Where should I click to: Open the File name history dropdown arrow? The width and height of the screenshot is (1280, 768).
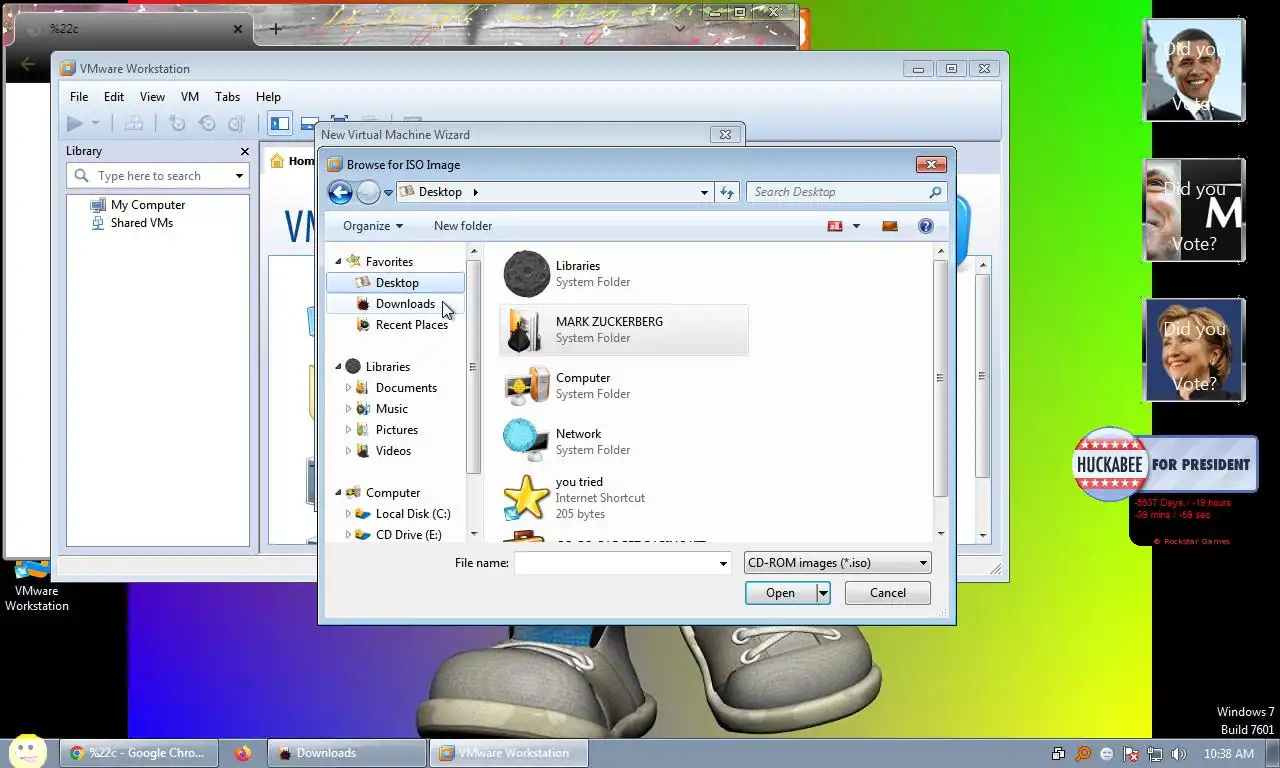(x=723, y=564)
